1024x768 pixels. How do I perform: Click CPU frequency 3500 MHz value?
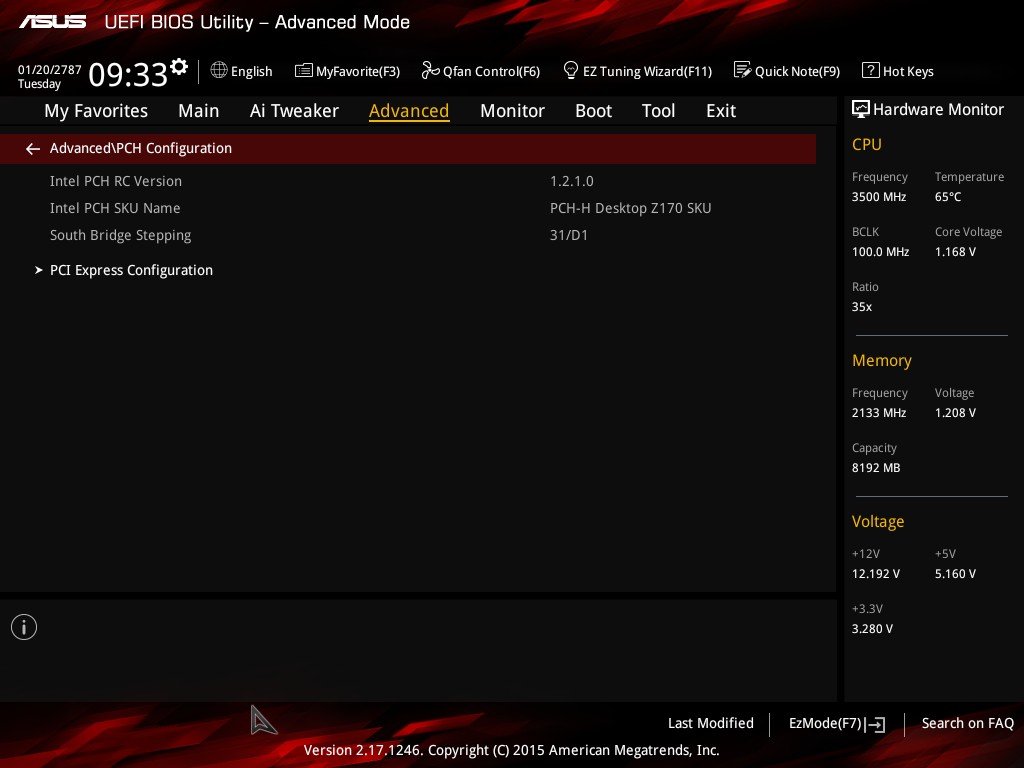pyautogui.click(x=878, y=197)
